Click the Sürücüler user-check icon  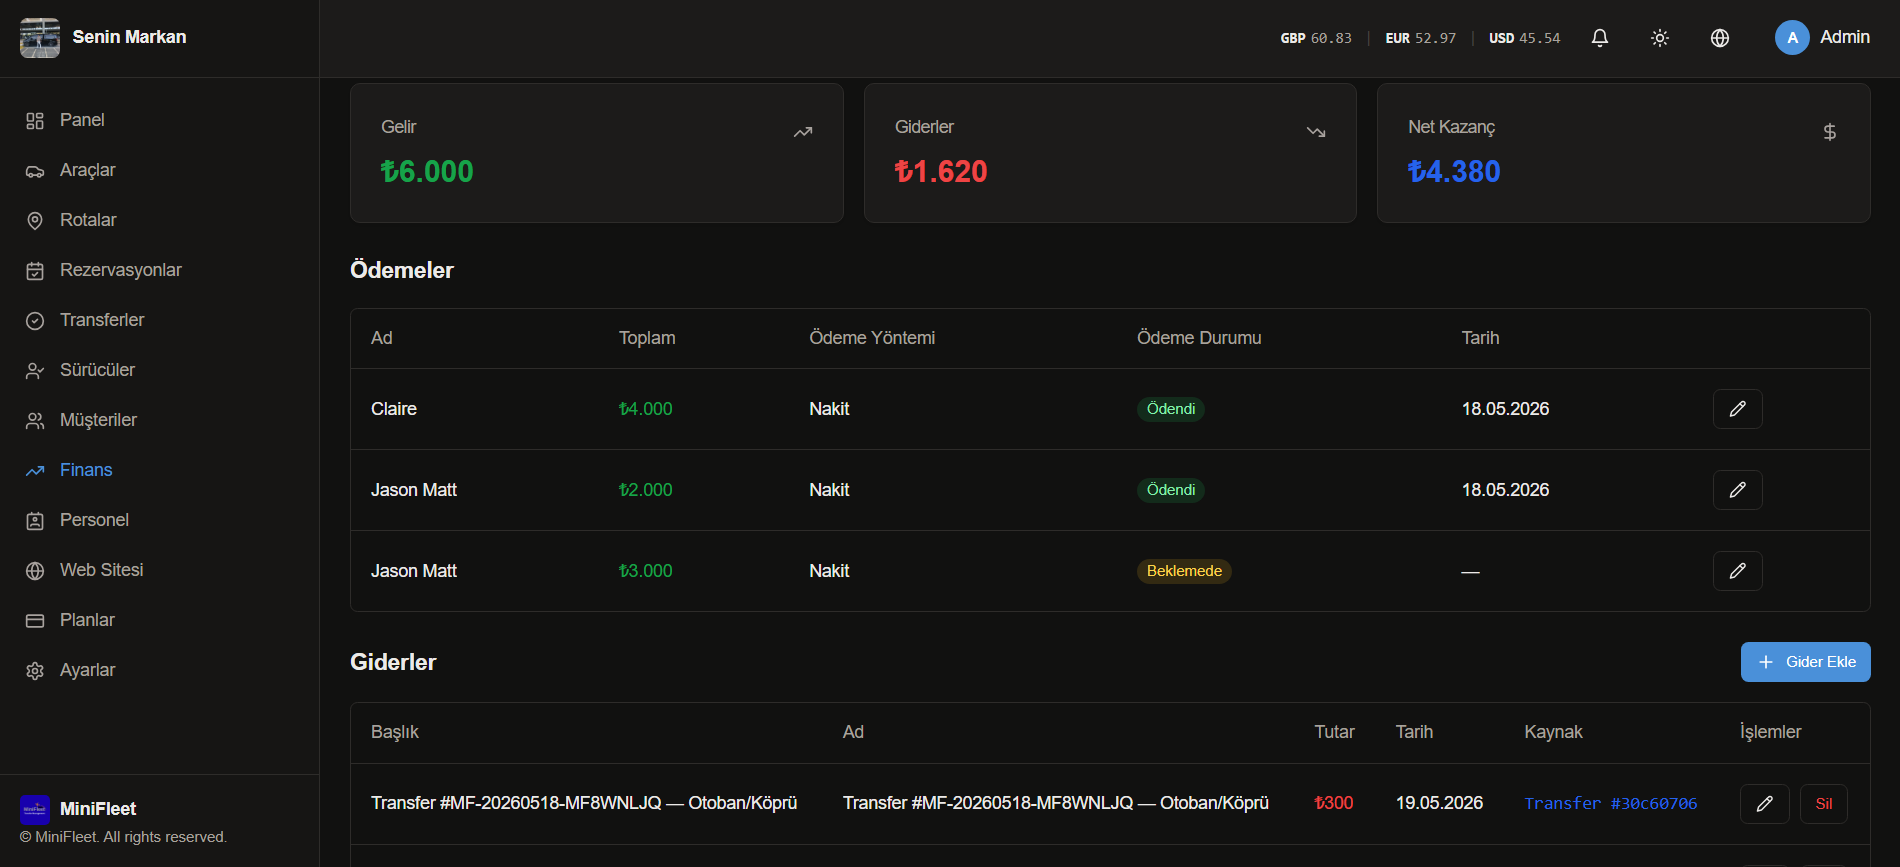point(35,371)
